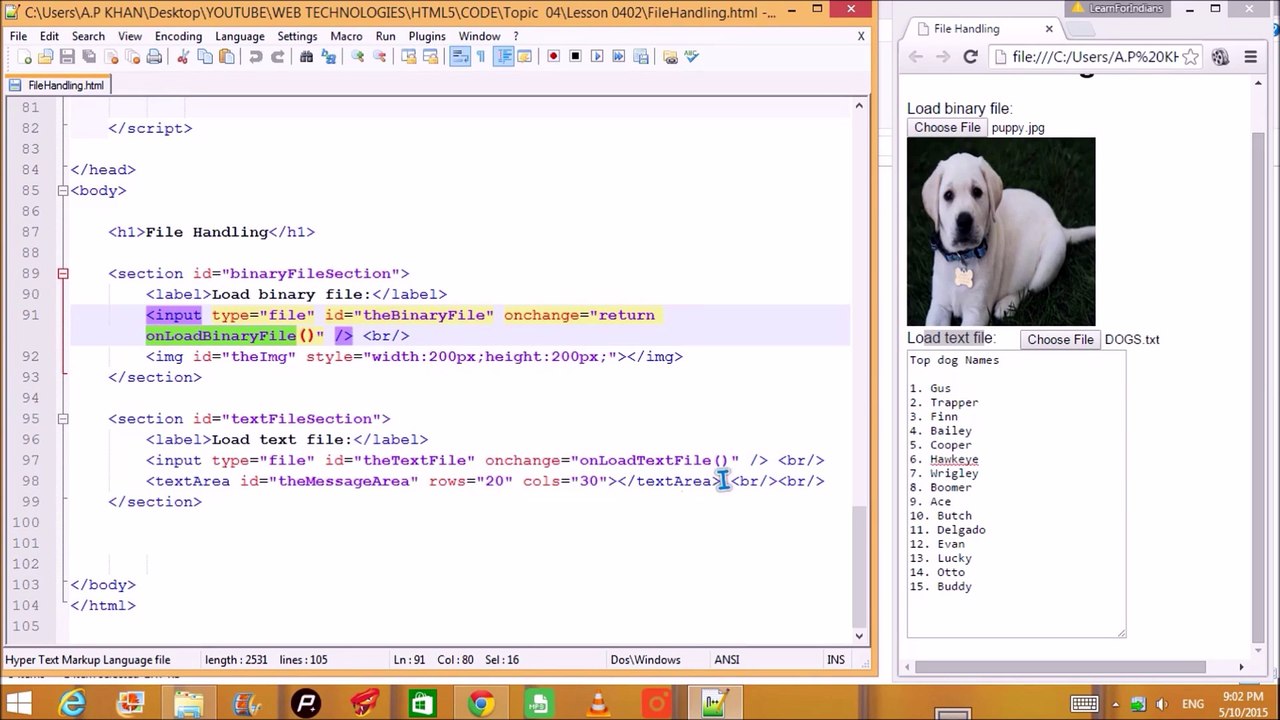Toggle Word wrap toolbar button
Viewport: 1280px width, 720px height.
(x=459, y=57)
